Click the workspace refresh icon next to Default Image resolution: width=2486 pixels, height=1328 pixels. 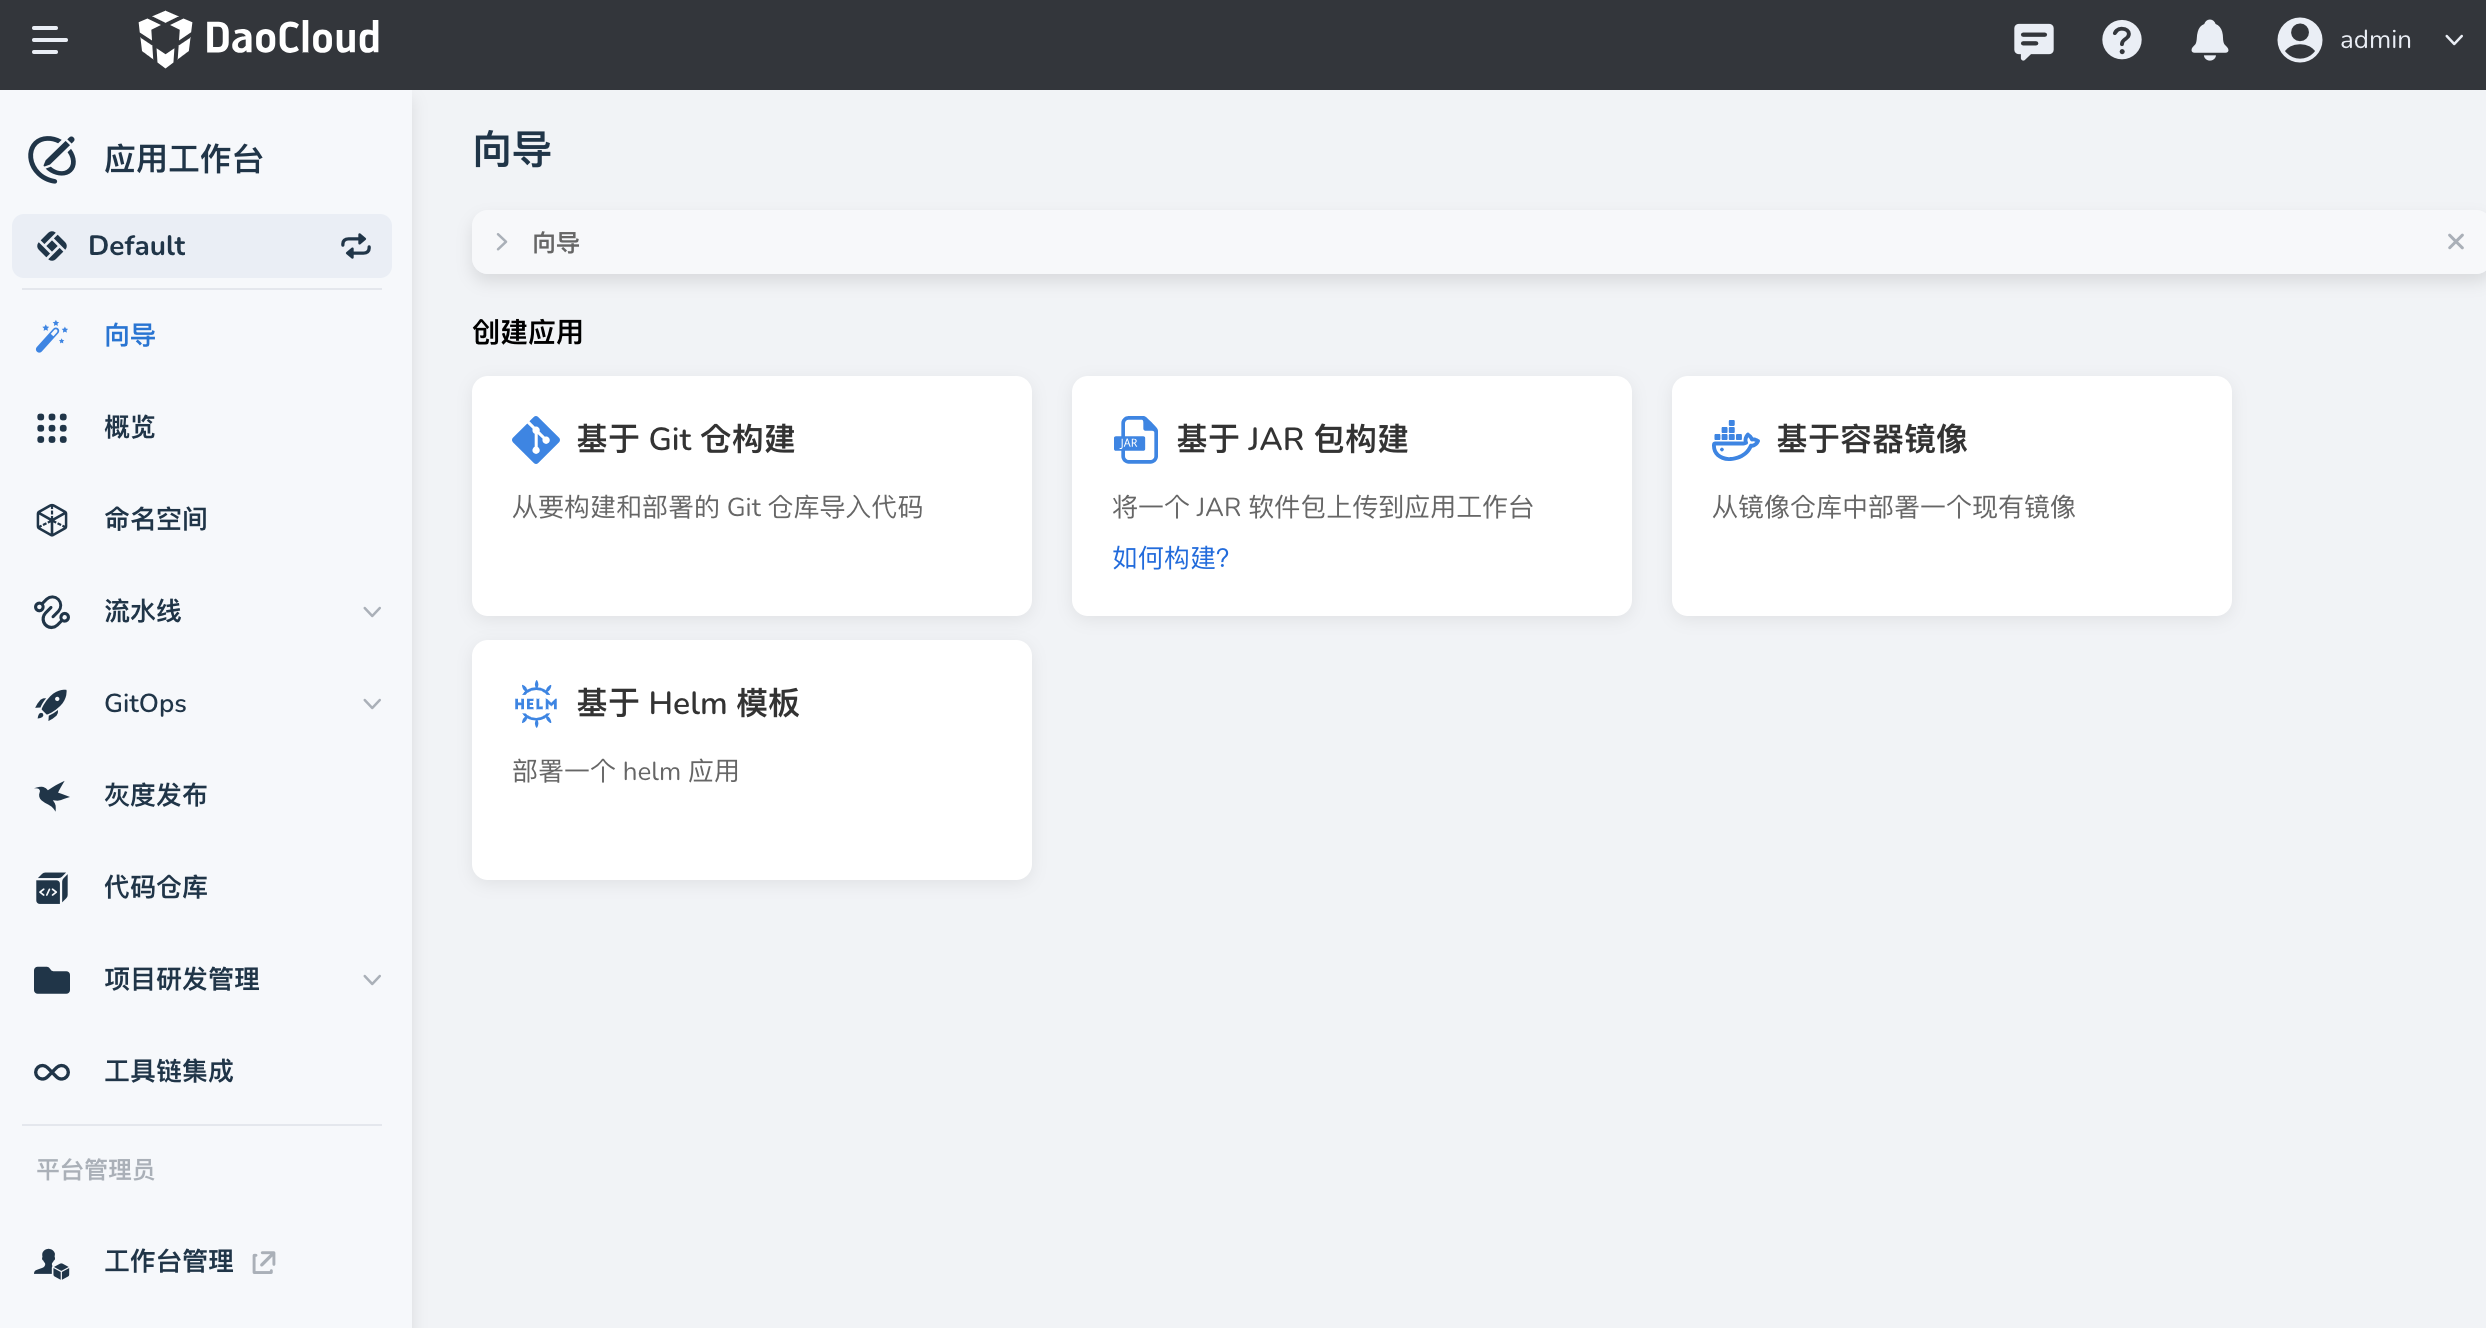(x=355, y=245)
